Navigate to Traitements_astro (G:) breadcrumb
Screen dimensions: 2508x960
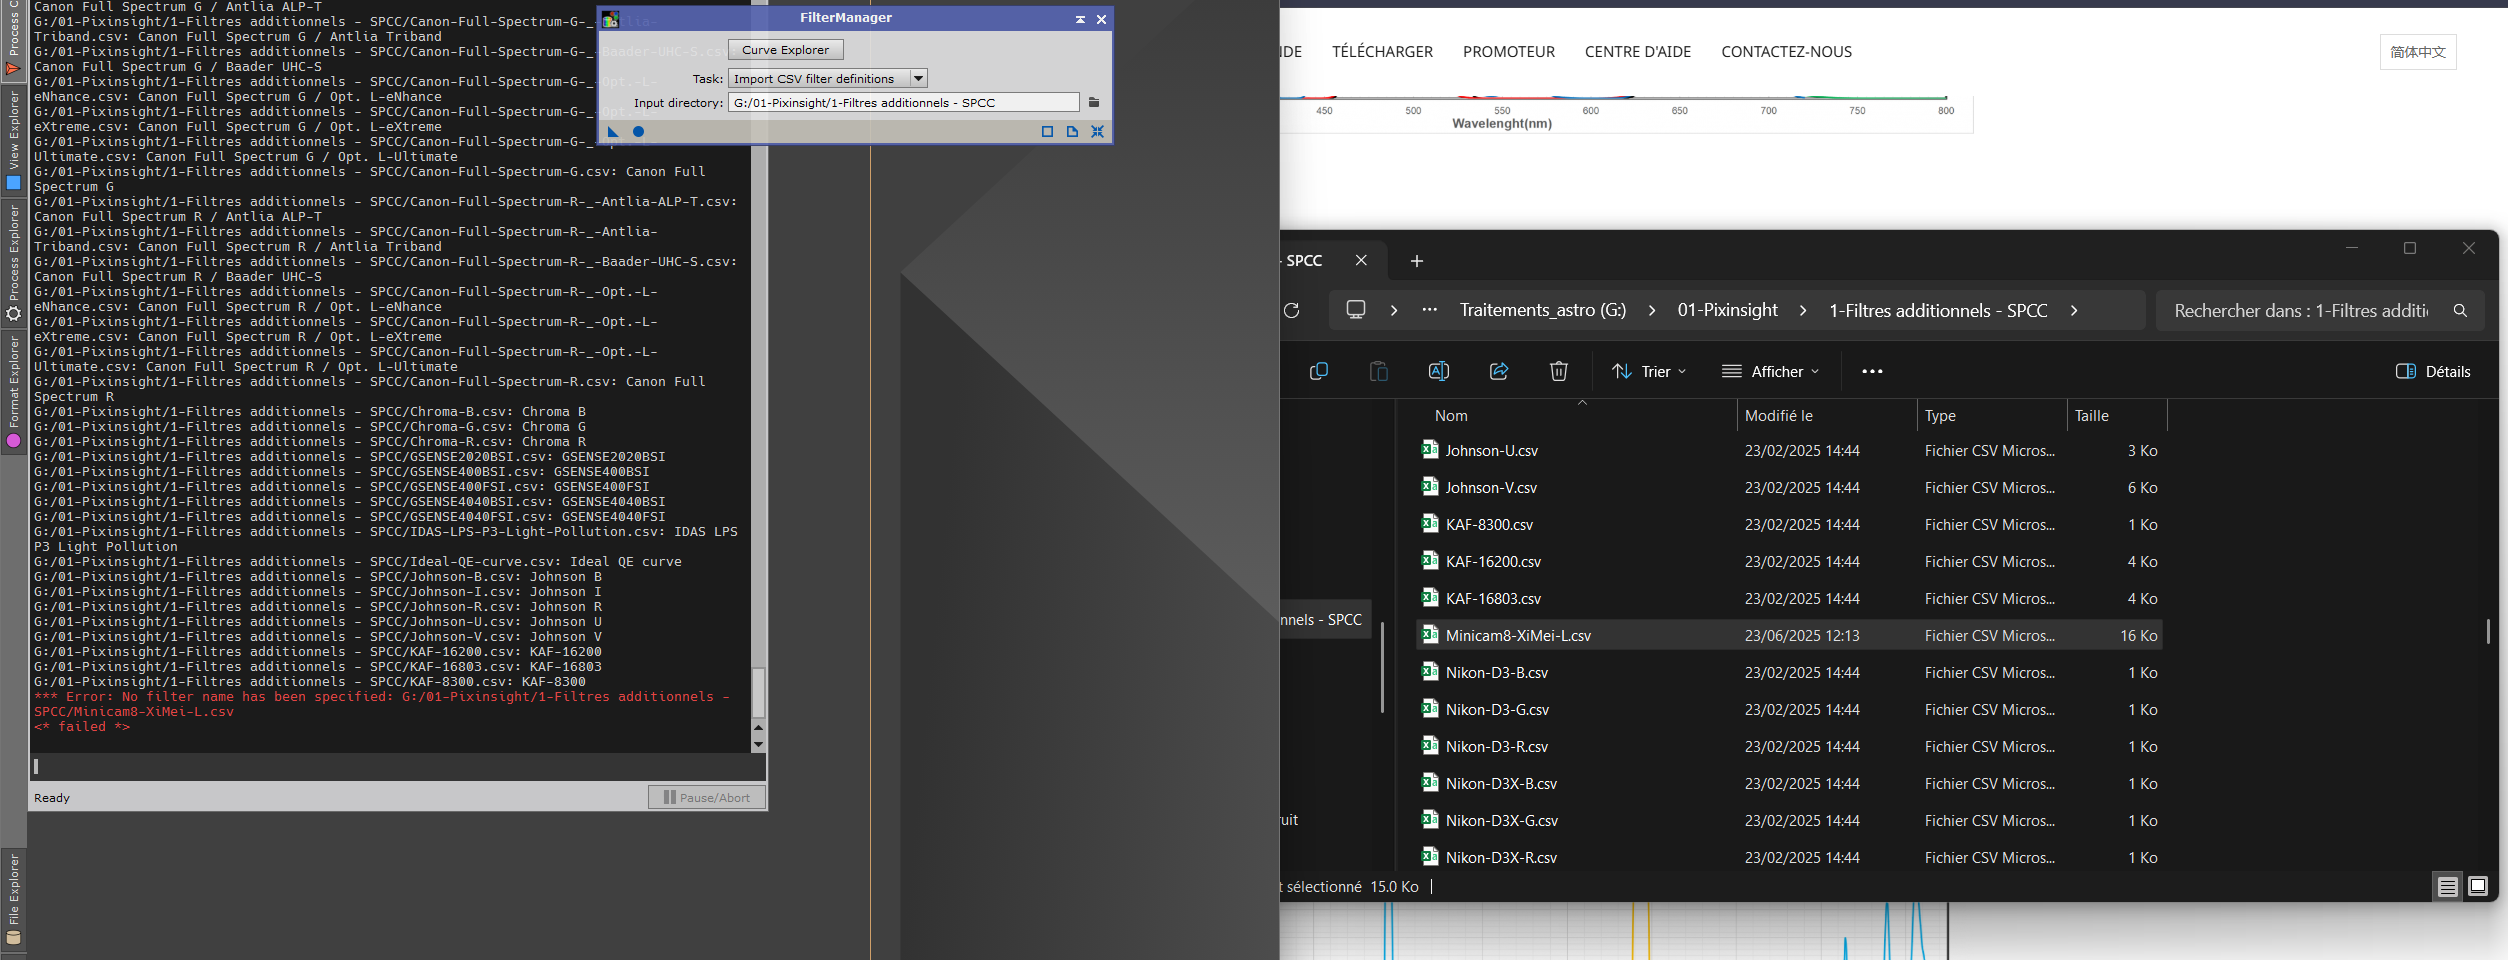pyautogui.click(x=1542, y=310)
